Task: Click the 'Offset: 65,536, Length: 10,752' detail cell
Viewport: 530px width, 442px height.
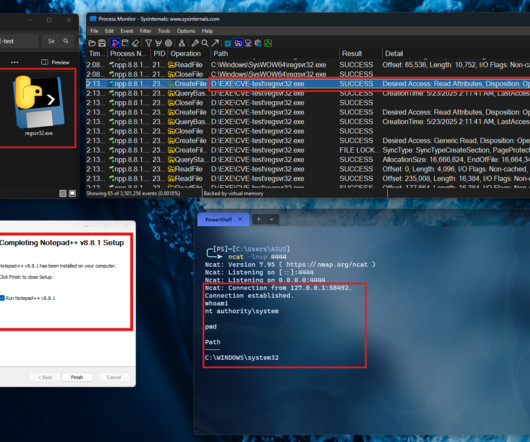Action: pos(456,65)
